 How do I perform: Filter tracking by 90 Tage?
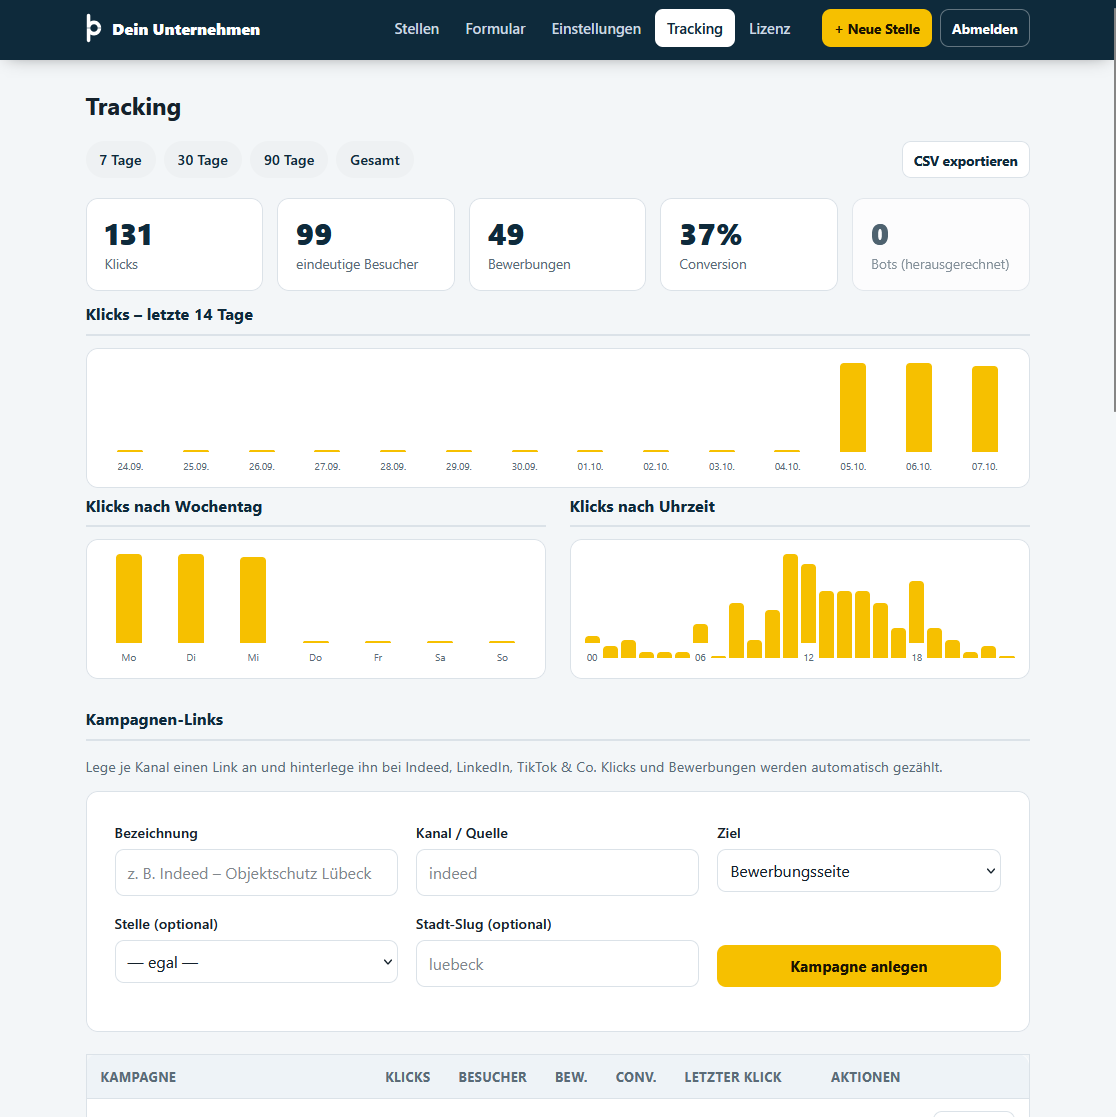(288, 160)
